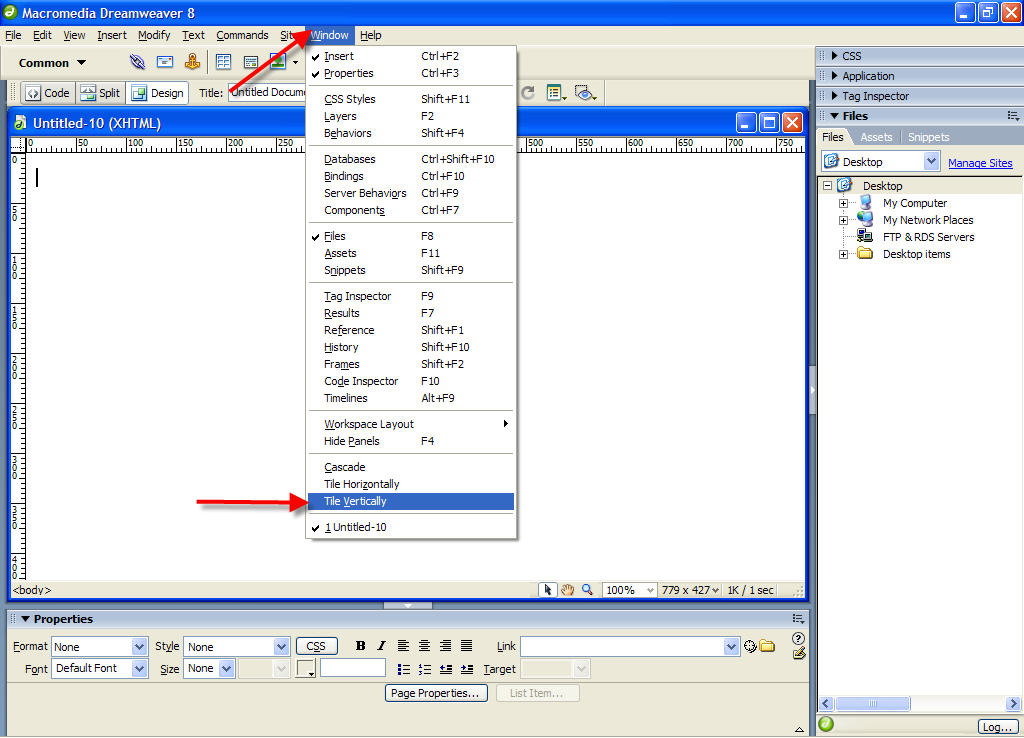
Task: Align text right in Properties
Action: click(445, 646)
